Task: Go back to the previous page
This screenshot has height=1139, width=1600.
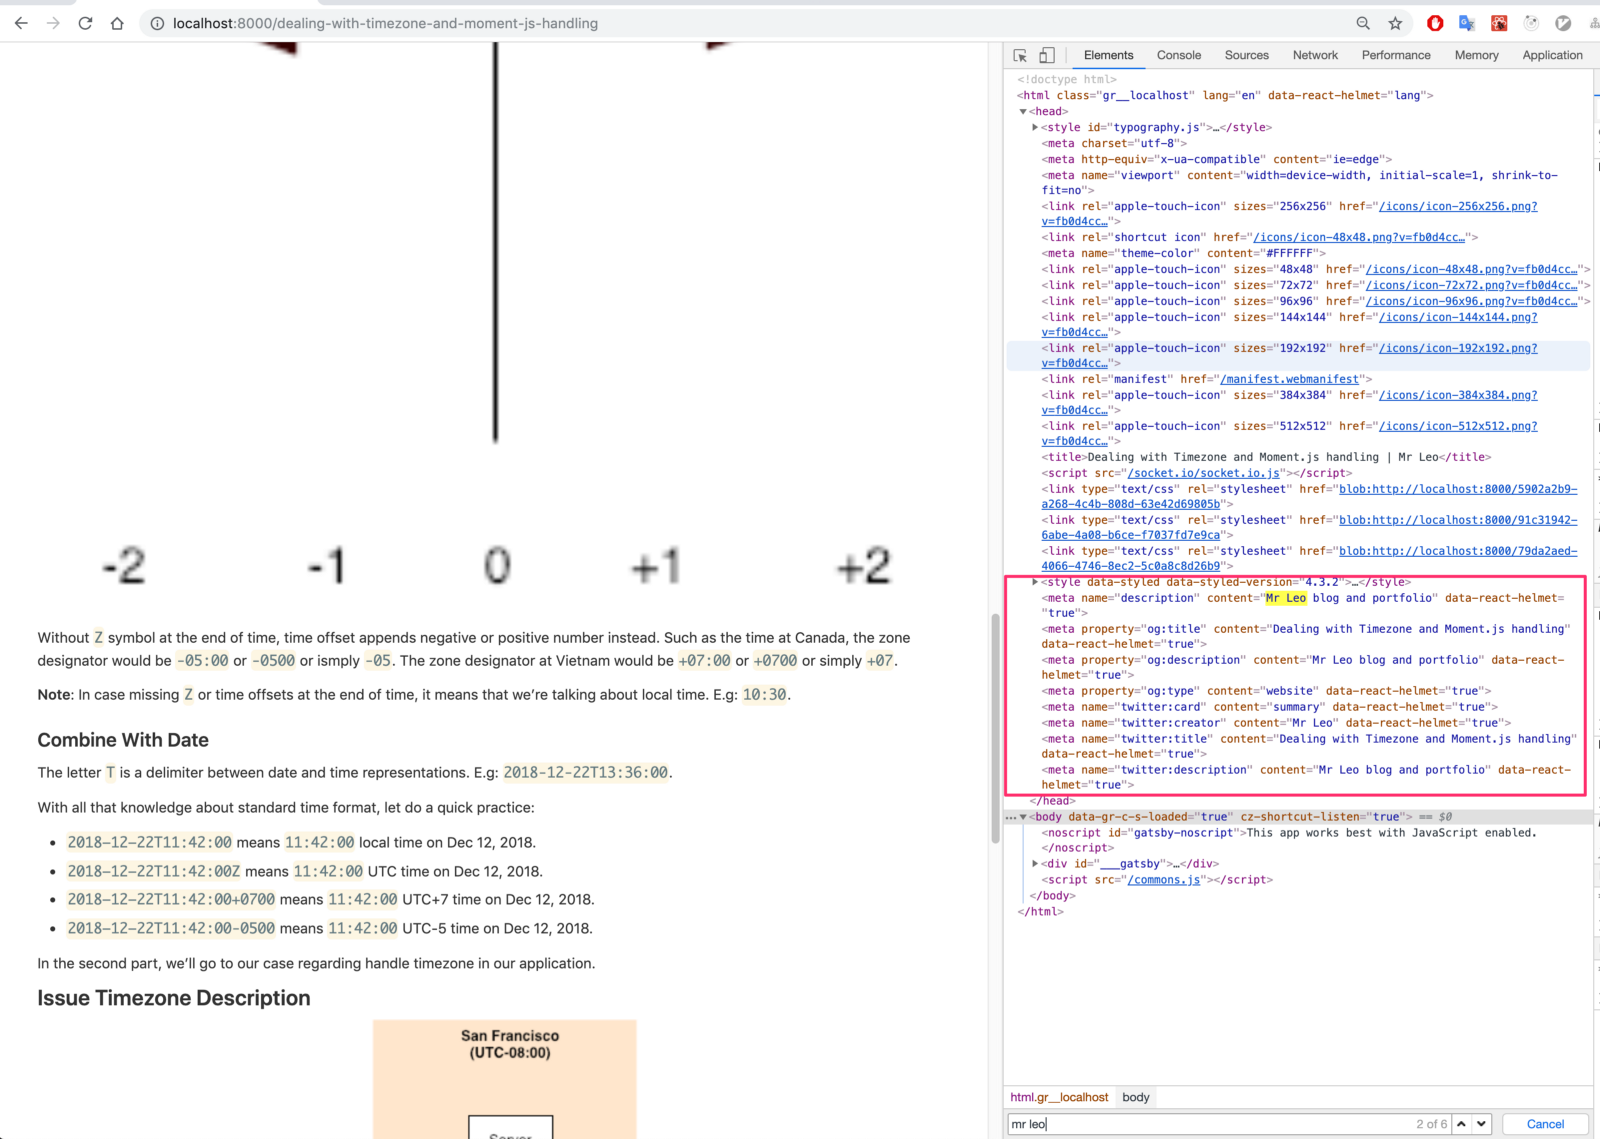Action: pyautogui.click(x=21, y=23)
